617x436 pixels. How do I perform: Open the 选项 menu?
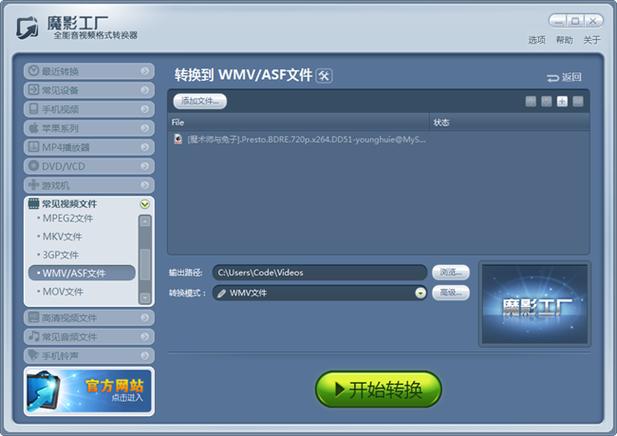[537, 40]
